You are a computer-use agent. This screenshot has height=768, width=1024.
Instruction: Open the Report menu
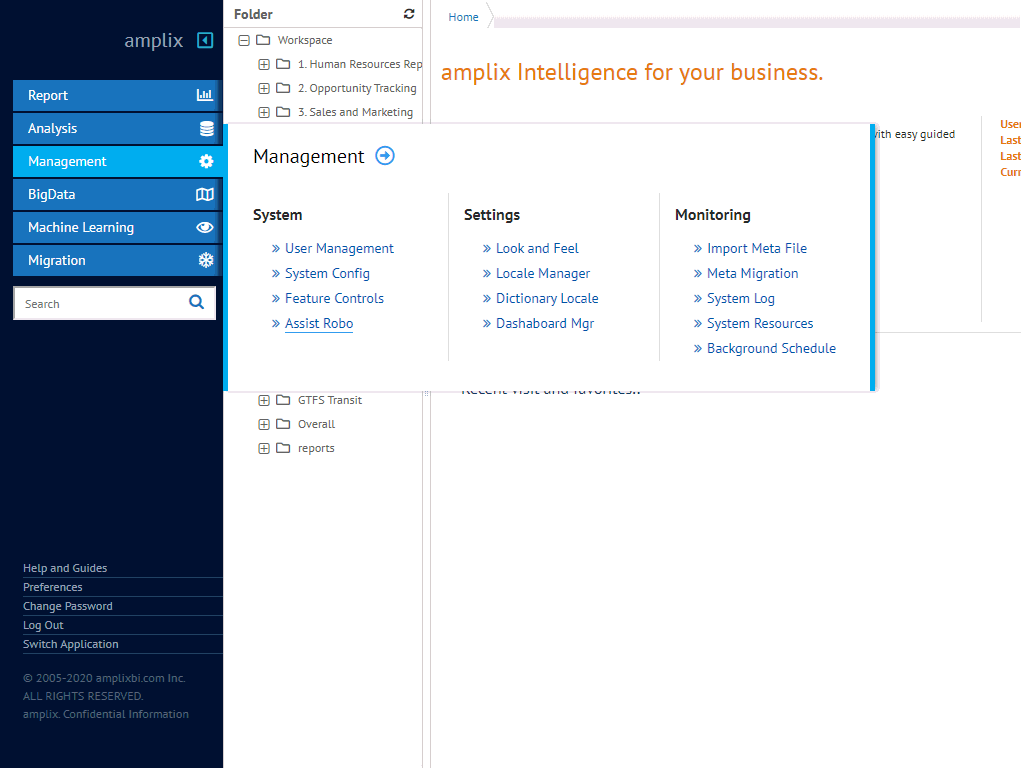[x=118, y=95]
